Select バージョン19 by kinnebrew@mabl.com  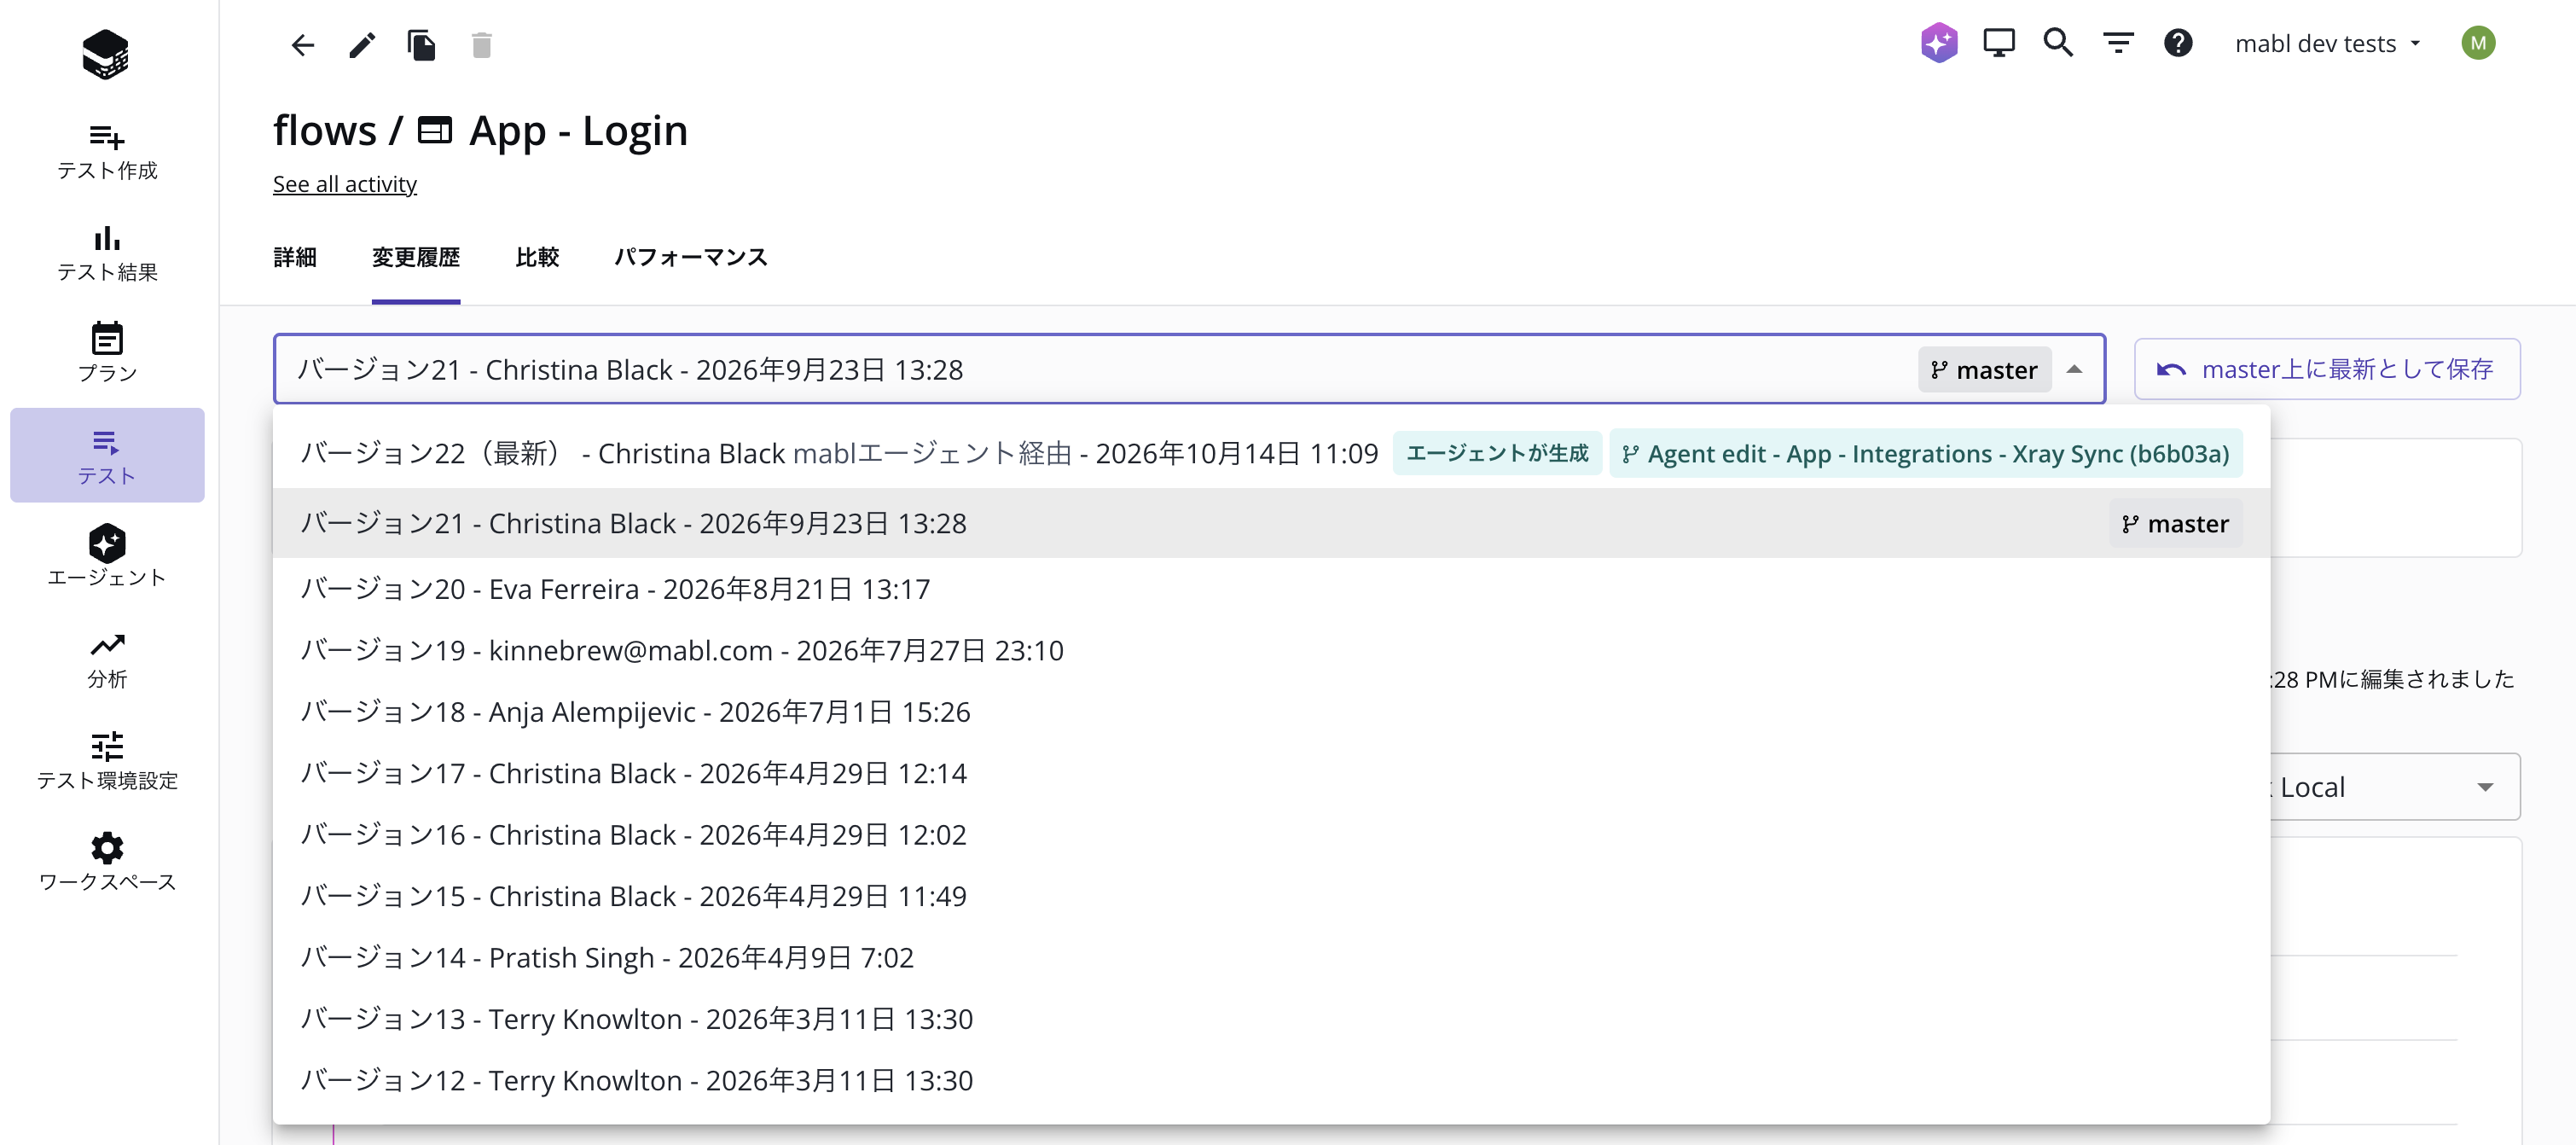coord(1271,651)
